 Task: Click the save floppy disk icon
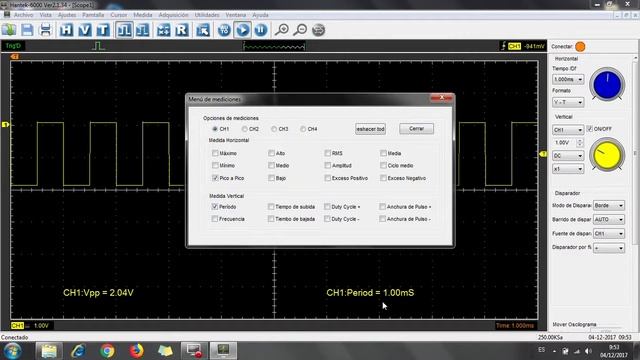[27, 30]
